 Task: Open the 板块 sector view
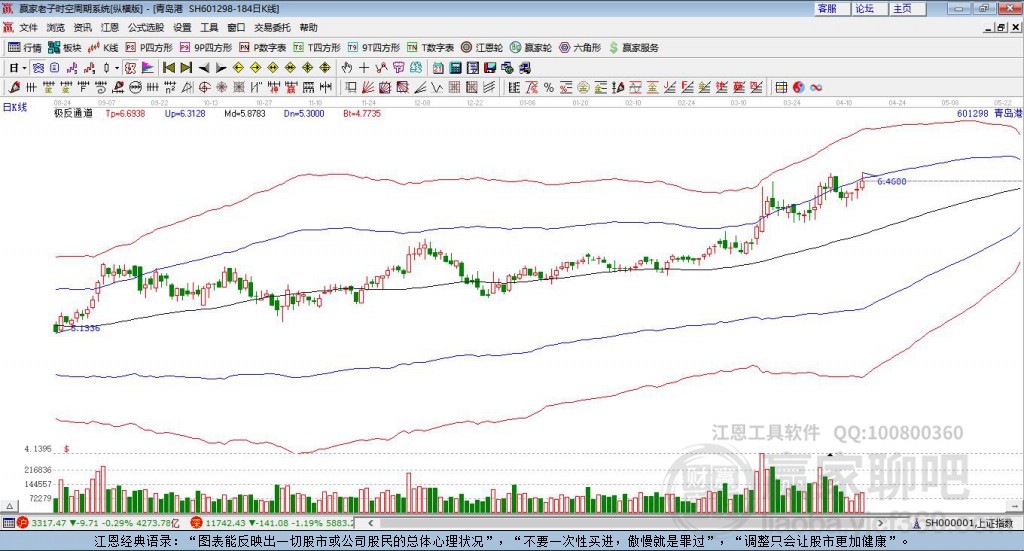pos(65,48)
